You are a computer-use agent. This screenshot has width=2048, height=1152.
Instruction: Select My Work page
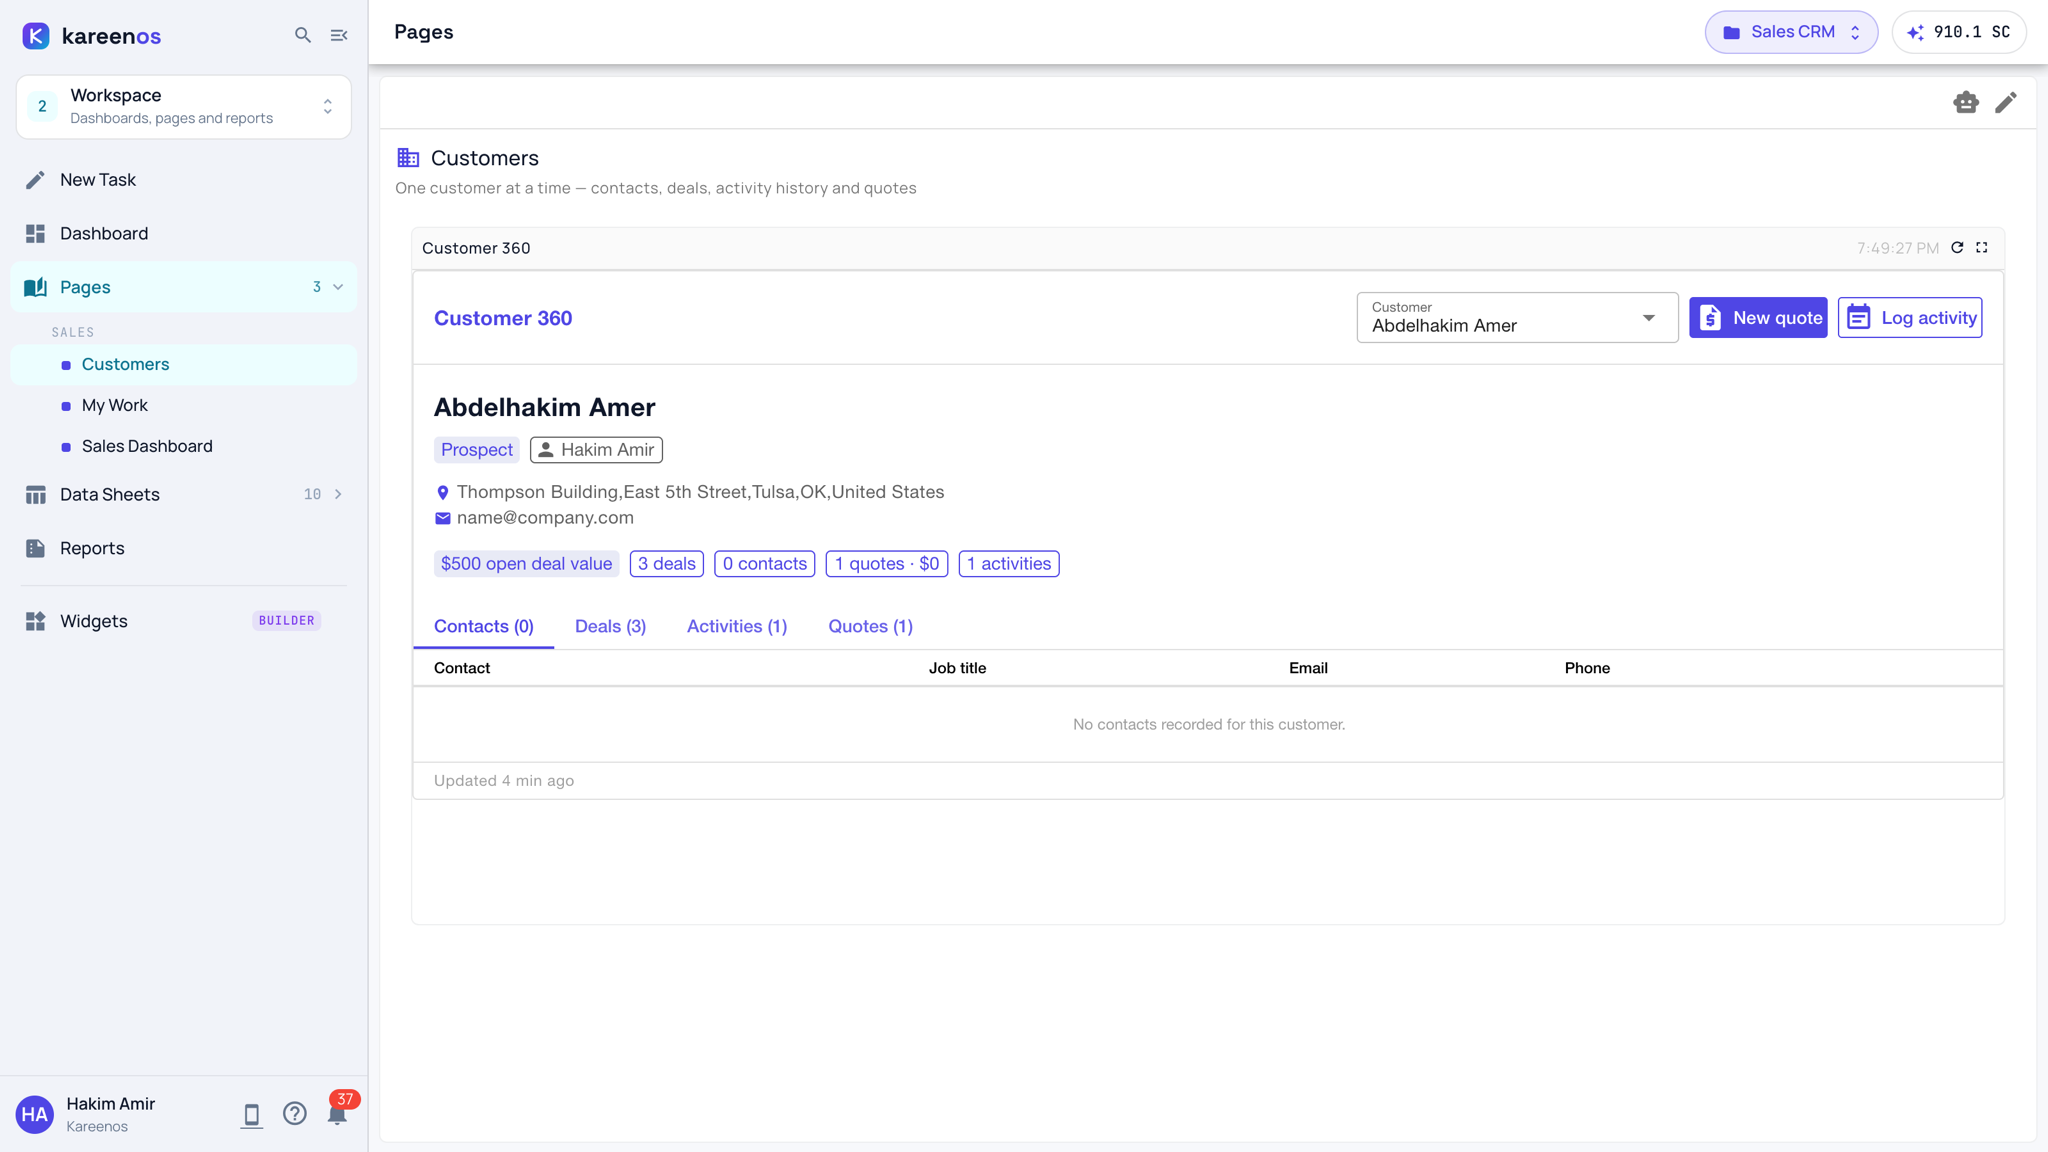184,405
